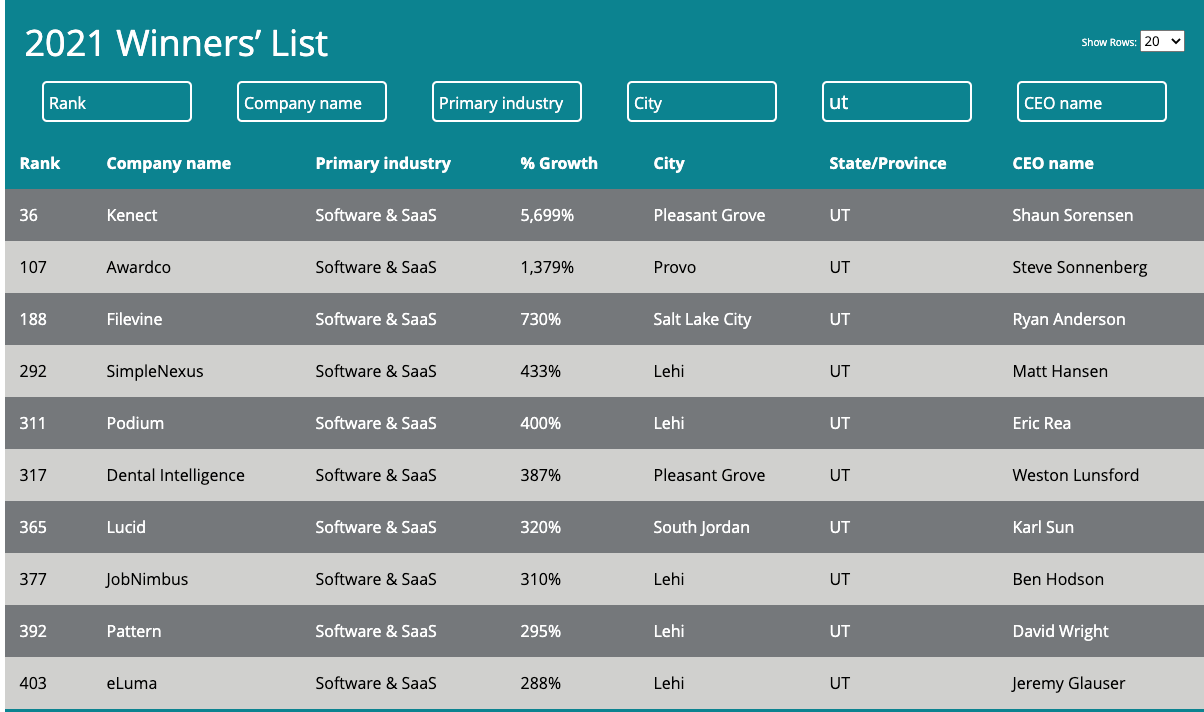Viewport: 1204px width, 712px height.
Task: Click the 5,699% growth value
Action: tap(547, 215)
